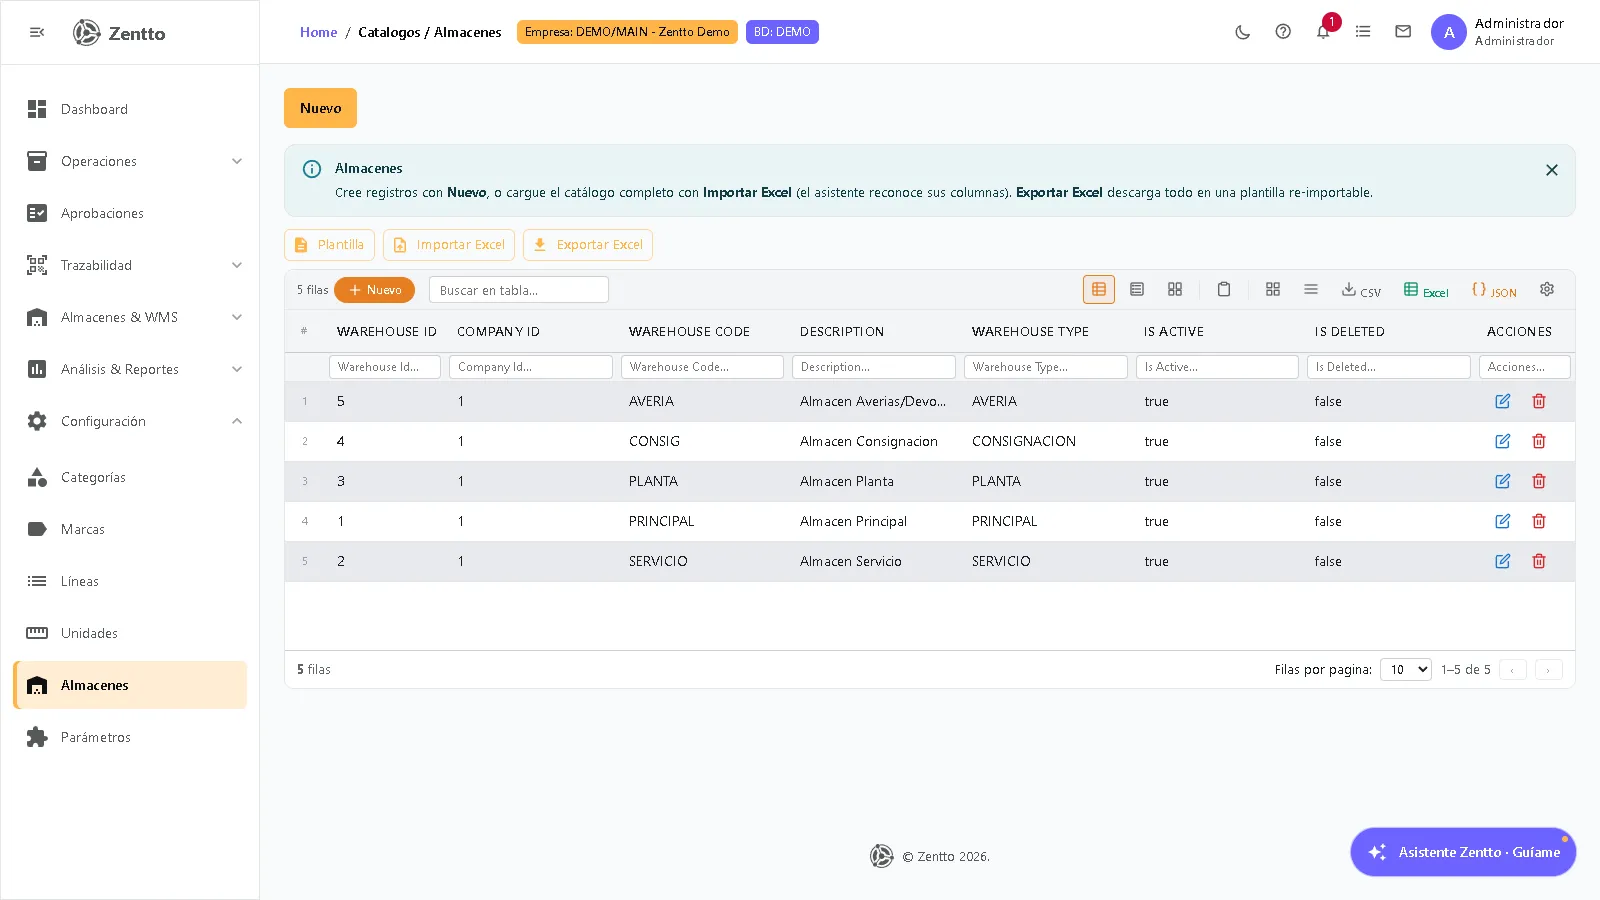Screen dimensions: 1600x900
Task: Focus the Company Id filter field
Action: coord(530,367)
